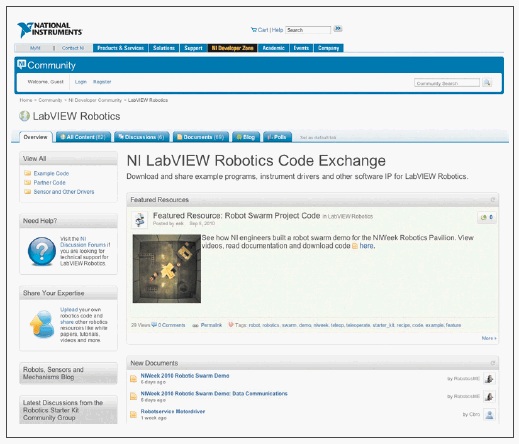Switch to the Documents tab

point(201,137)
